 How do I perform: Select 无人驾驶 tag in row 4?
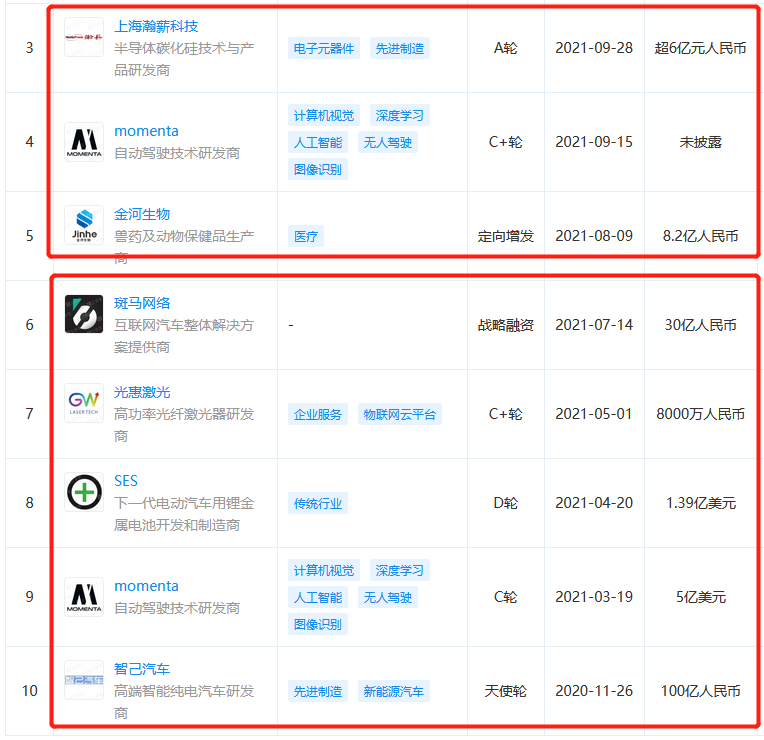(388, 142)
